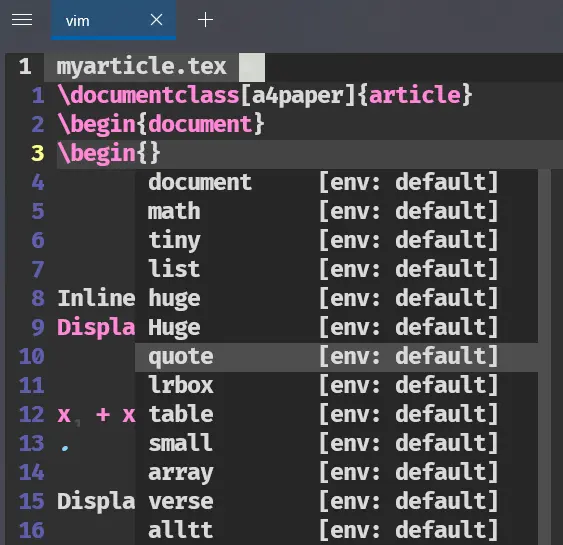Choose 'verse' environment from popup
This screenshot has width=563, height=545.
tap(336, 502)
